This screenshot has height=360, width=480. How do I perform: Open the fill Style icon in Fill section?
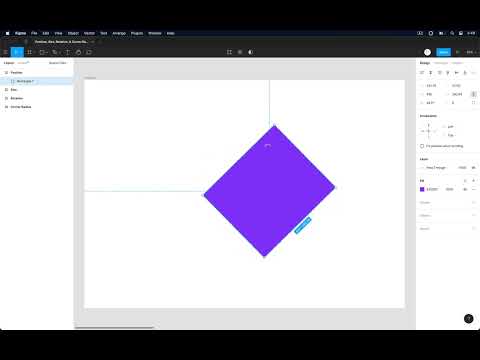tap(465, 181)
